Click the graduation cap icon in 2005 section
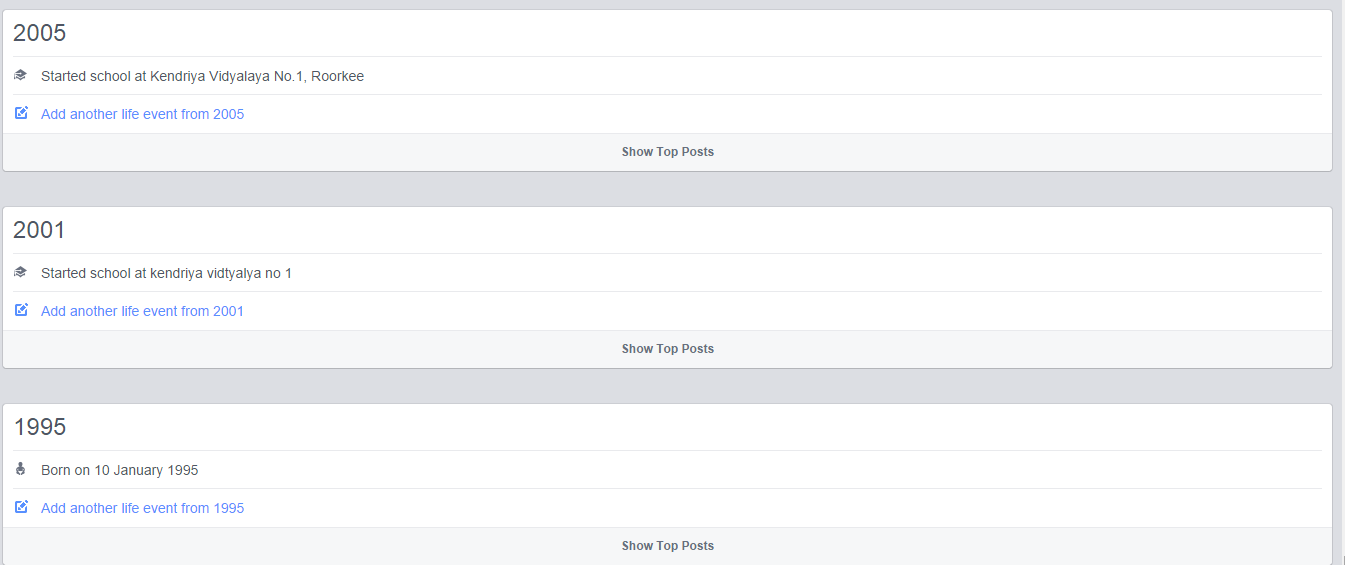 click(x=20, y=75)
